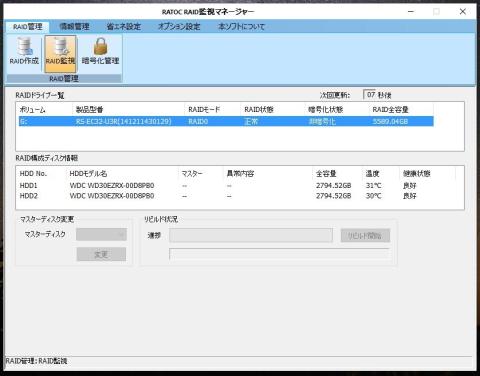The height and width of the screenshot is (376, 480).
Task: Click the 非暗号化 encryption status cell
Action: coord(322,121)
